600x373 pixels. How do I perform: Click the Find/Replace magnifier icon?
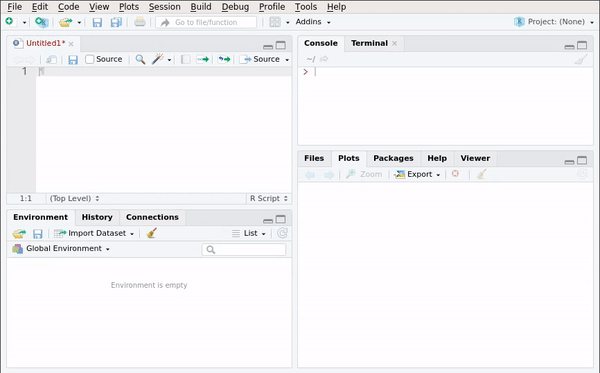pyautogui.click(x=140, y=59)
